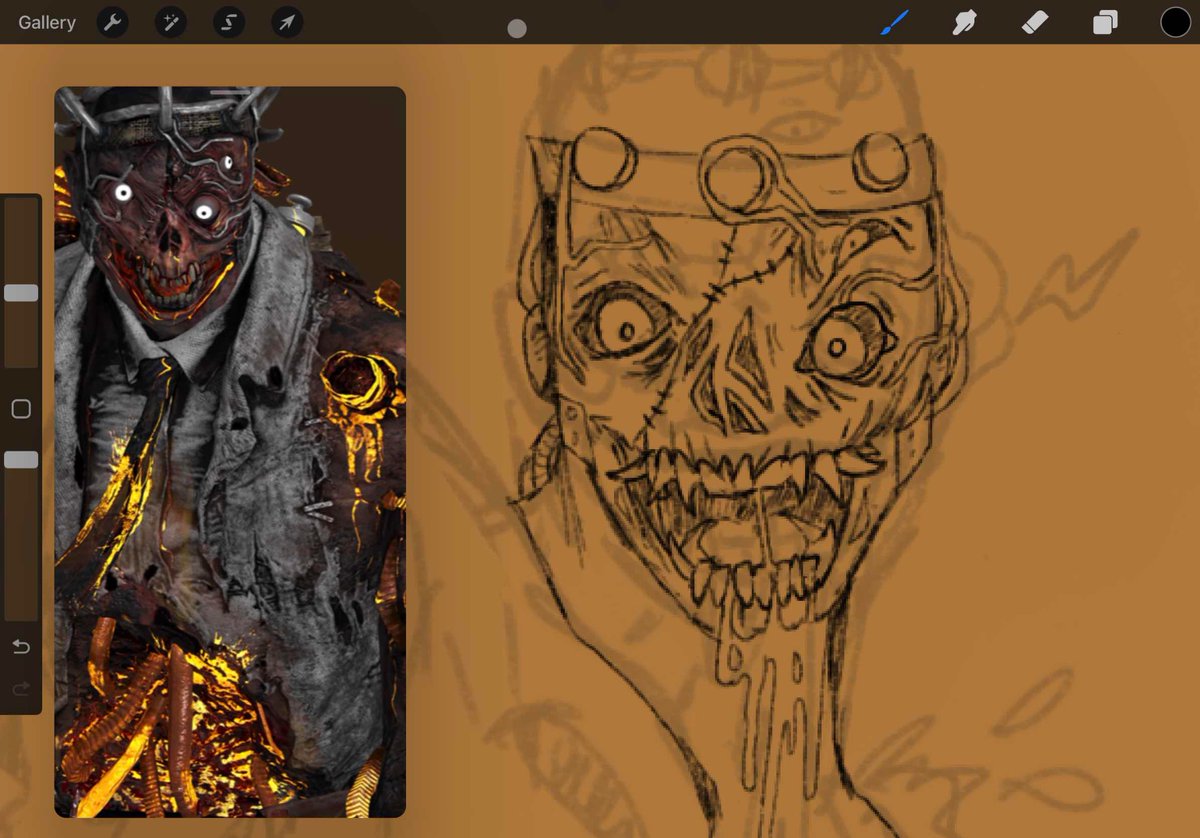Select the Eraser tool

point(1035,22)
